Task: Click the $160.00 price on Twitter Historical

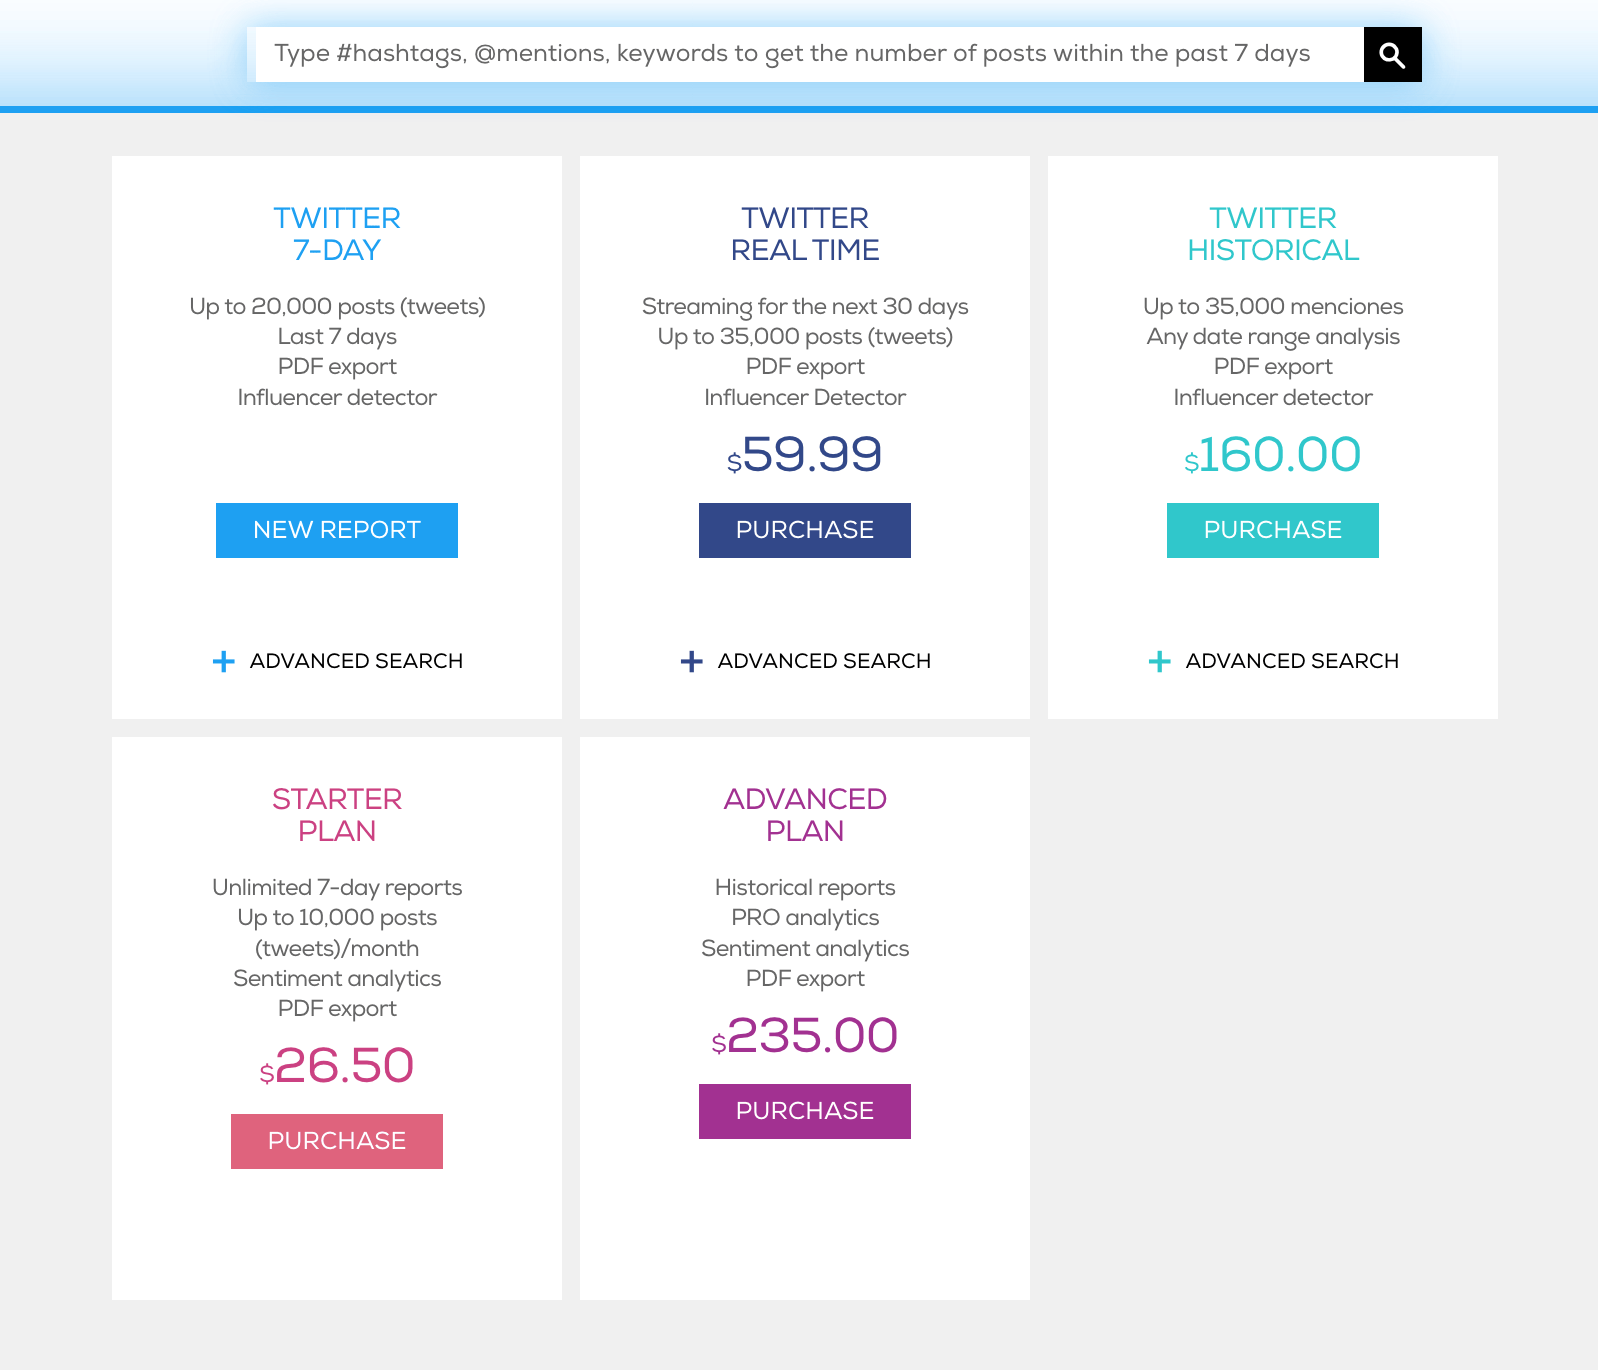Action: point(1272,456)
